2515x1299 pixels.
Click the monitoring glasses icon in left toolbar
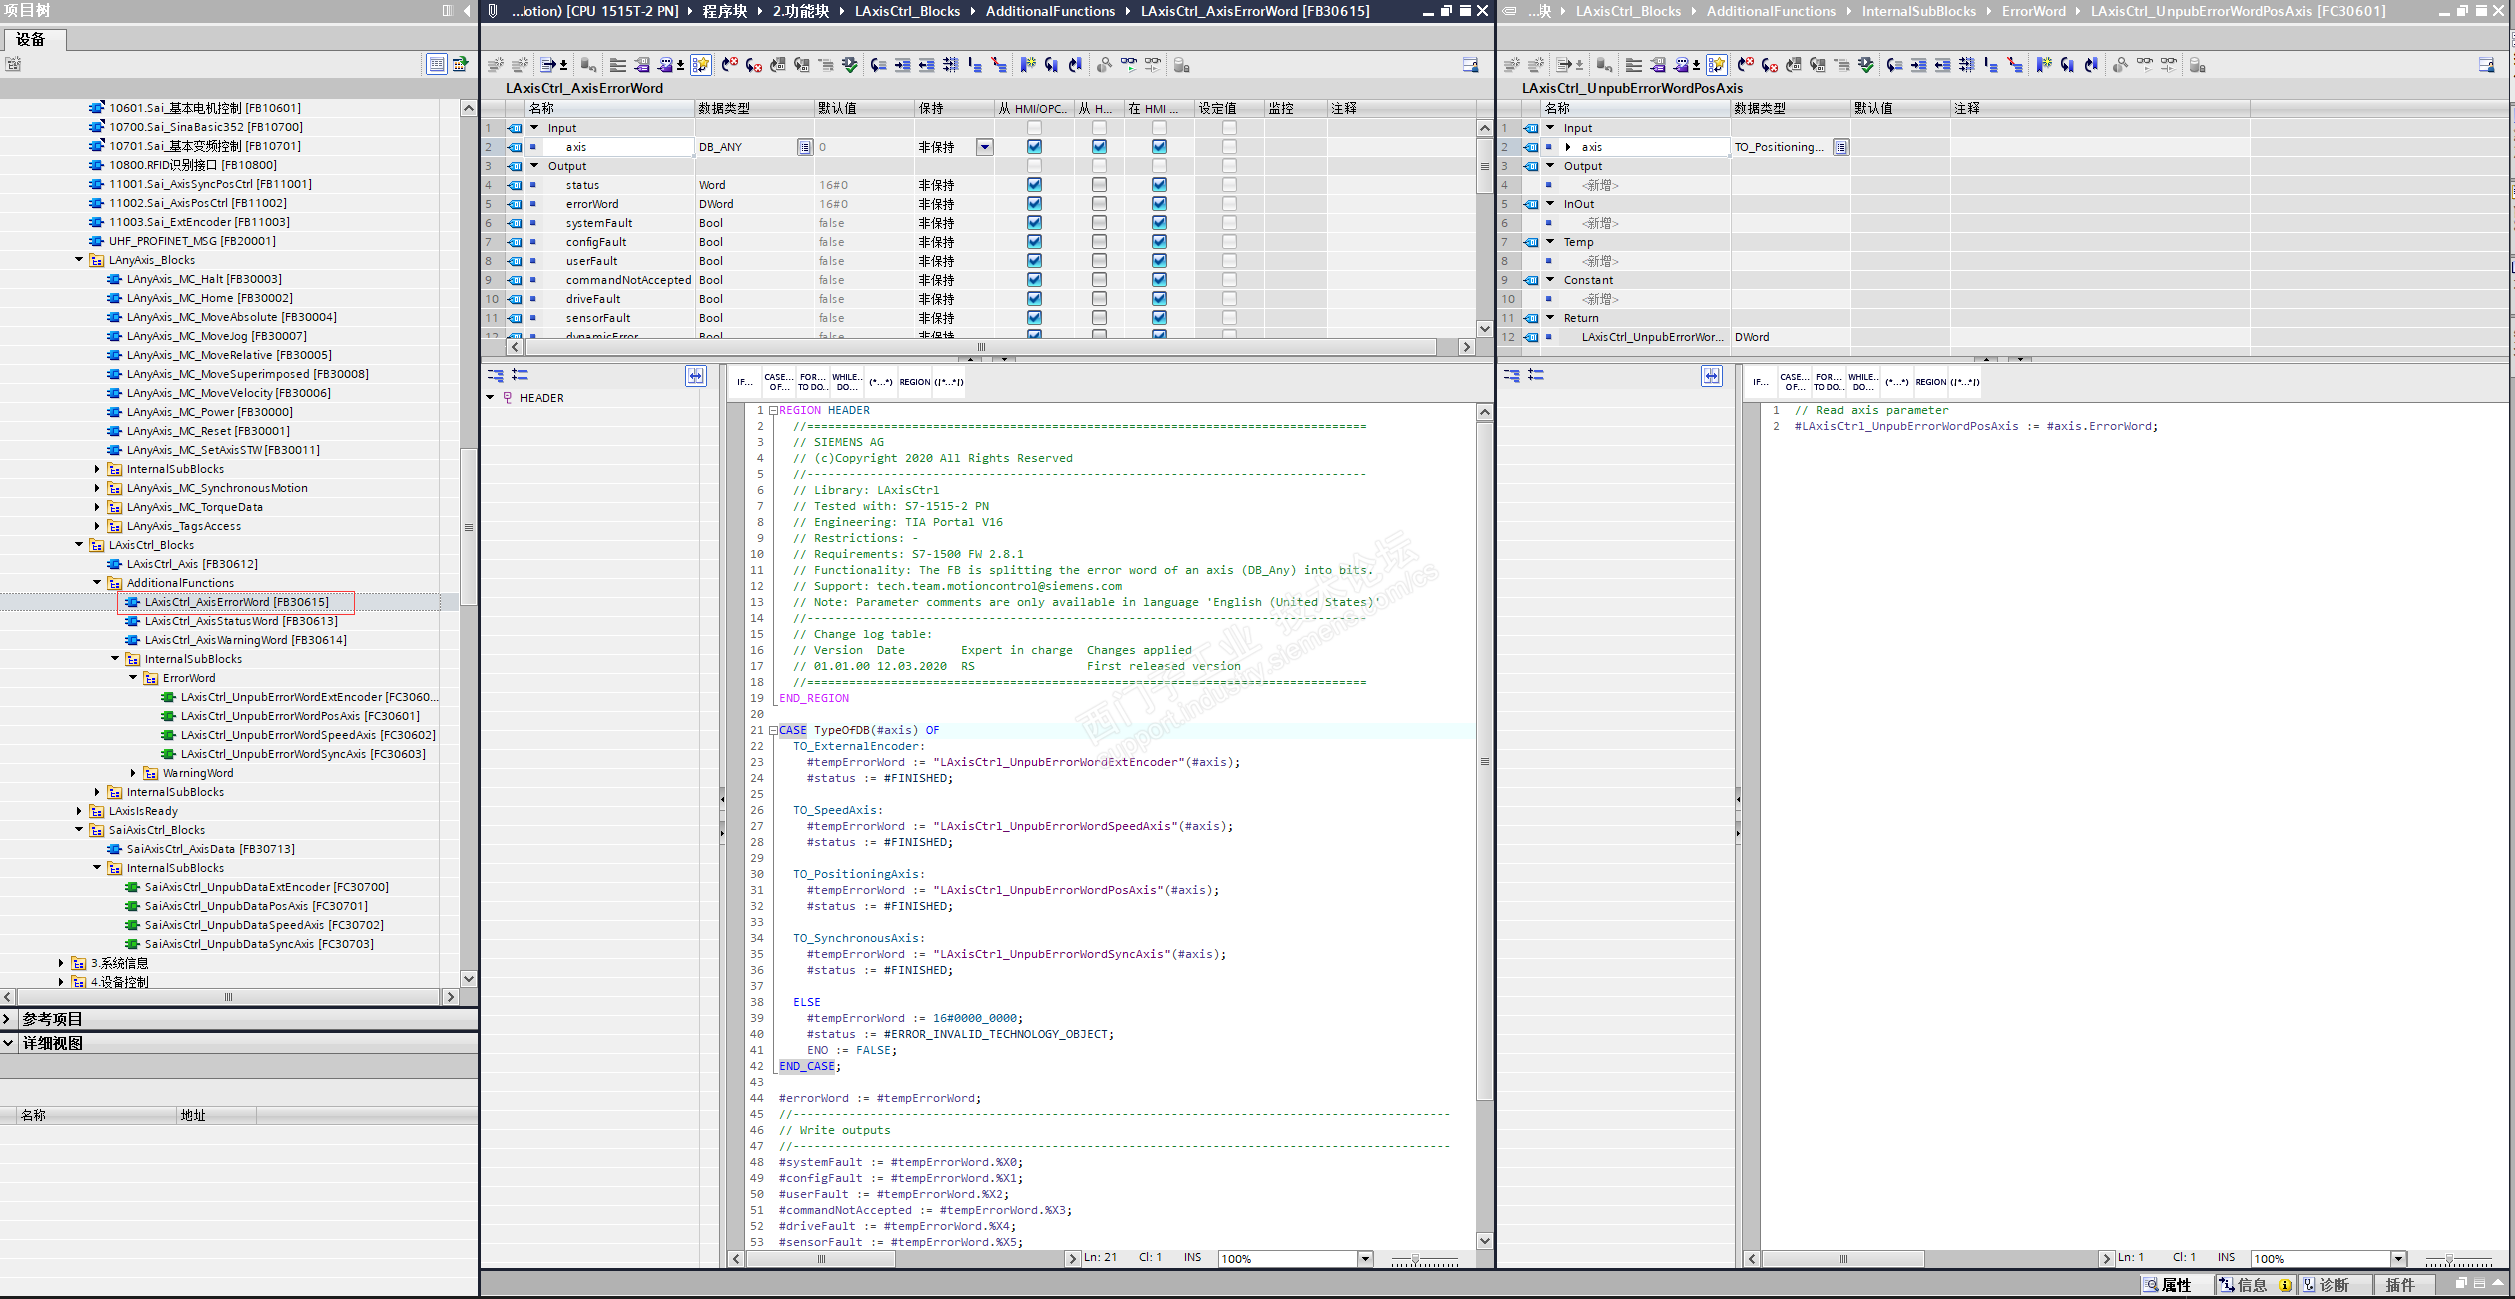click(1128, 65)
